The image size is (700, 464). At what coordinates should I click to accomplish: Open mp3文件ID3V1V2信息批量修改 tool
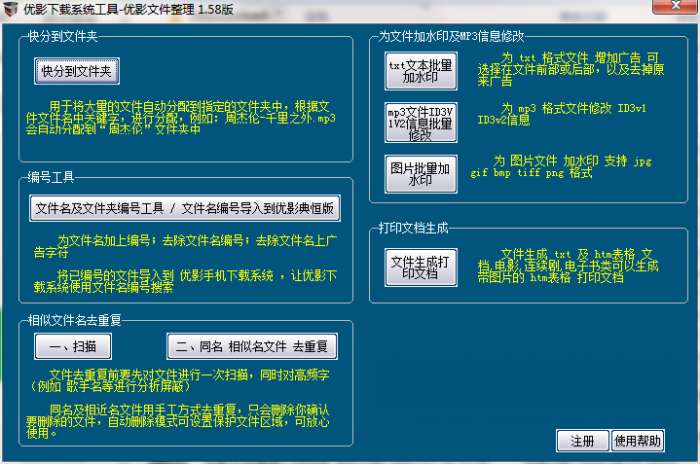421,123
